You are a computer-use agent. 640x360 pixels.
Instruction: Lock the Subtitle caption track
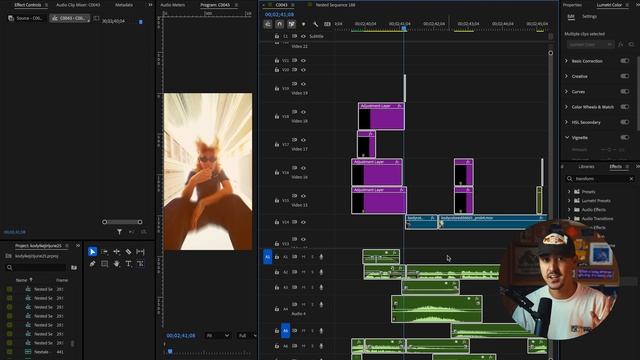(277, 36)
